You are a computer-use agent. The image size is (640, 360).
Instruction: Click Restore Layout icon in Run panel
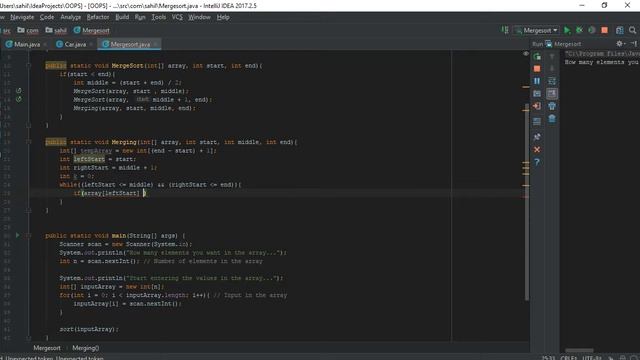click(x=537, y=121)
